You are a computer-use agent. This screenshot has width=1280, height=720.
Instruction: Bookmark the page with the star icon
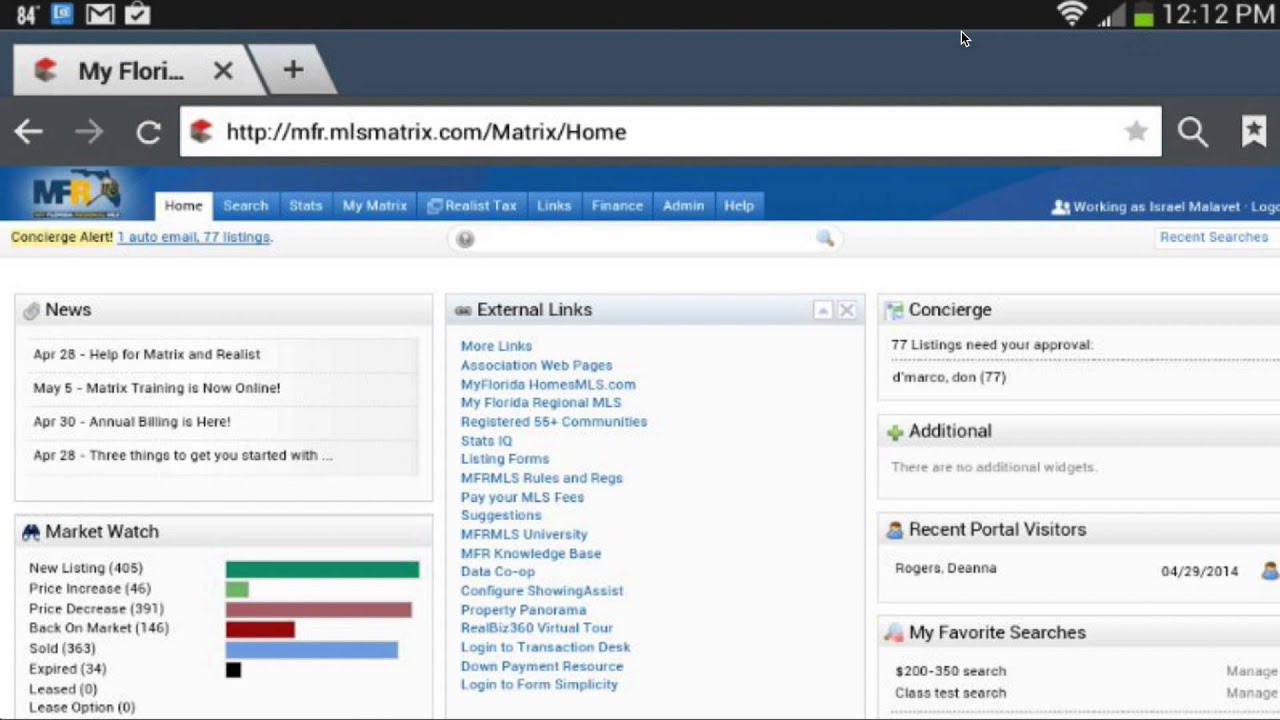(1136, 131)
